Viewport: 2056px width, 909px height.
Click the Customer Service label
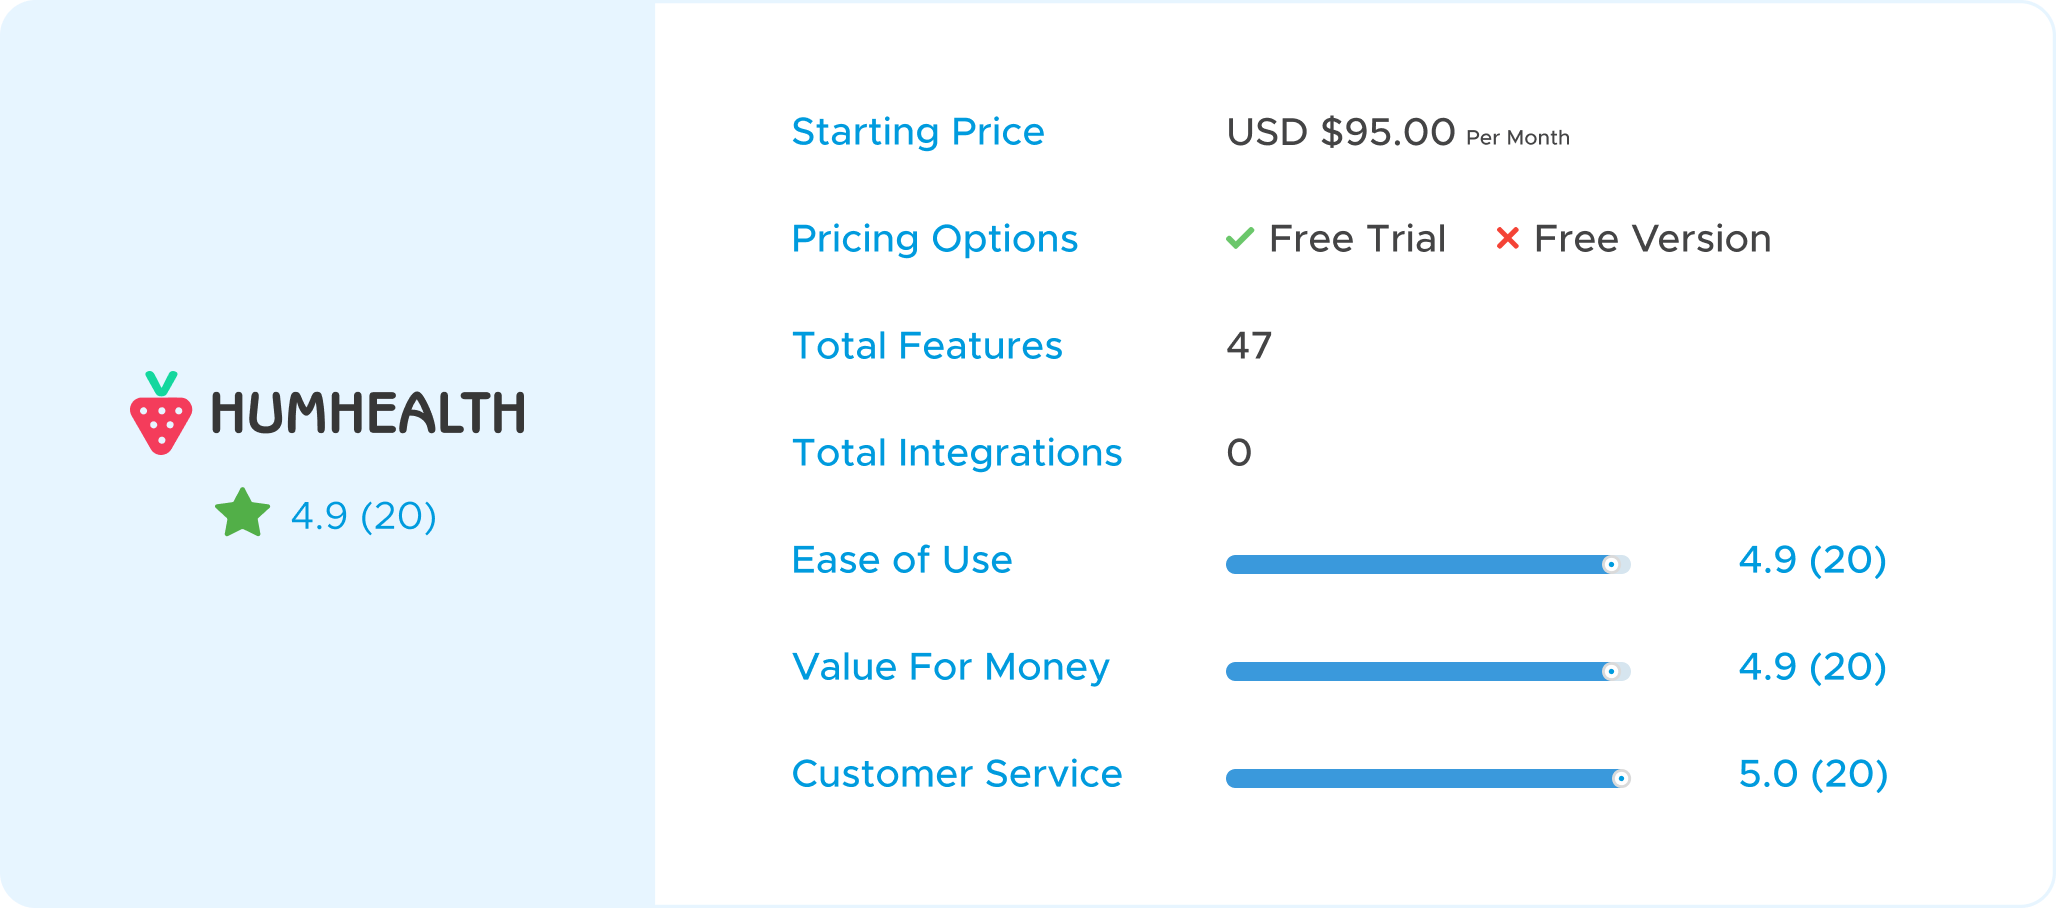pyautogui.click(x=956, y=774)
